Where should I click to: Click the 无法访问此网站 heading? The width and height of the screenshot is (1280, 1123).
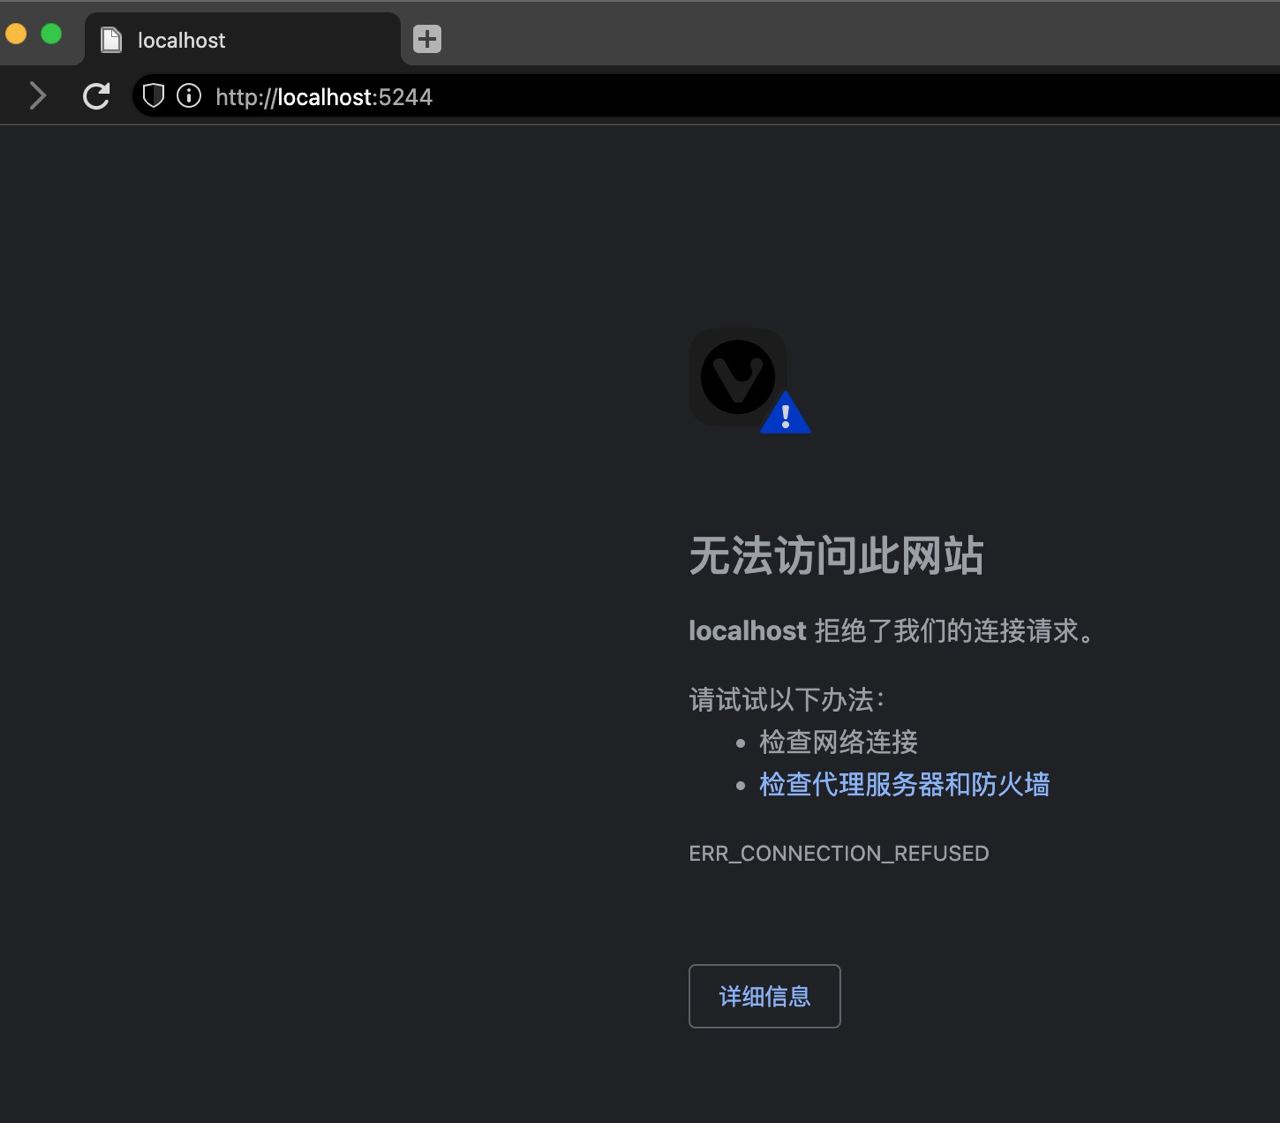point(837,556)
